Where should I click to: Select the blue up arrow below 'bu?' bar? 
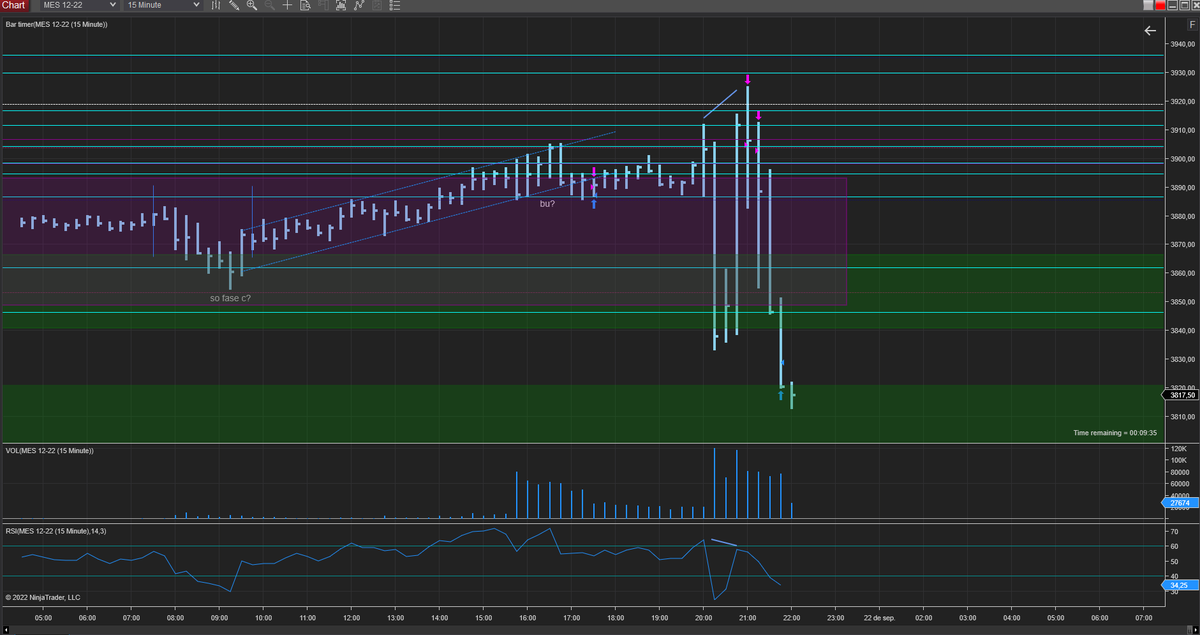point(594,204)
